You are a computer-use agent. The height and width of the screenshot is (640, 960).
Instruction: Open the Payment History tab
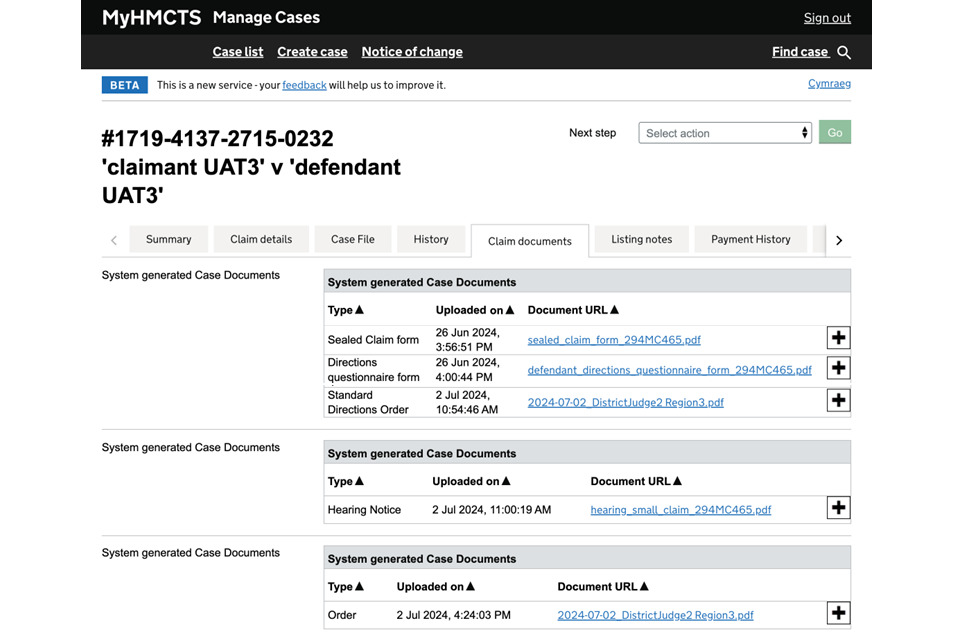(750, 239)
